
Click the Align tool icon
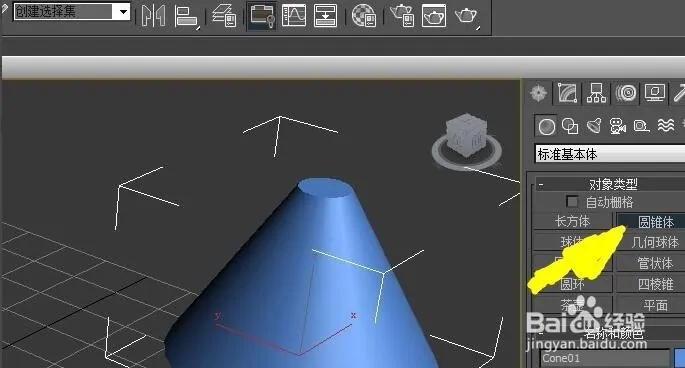pos(187,17)
